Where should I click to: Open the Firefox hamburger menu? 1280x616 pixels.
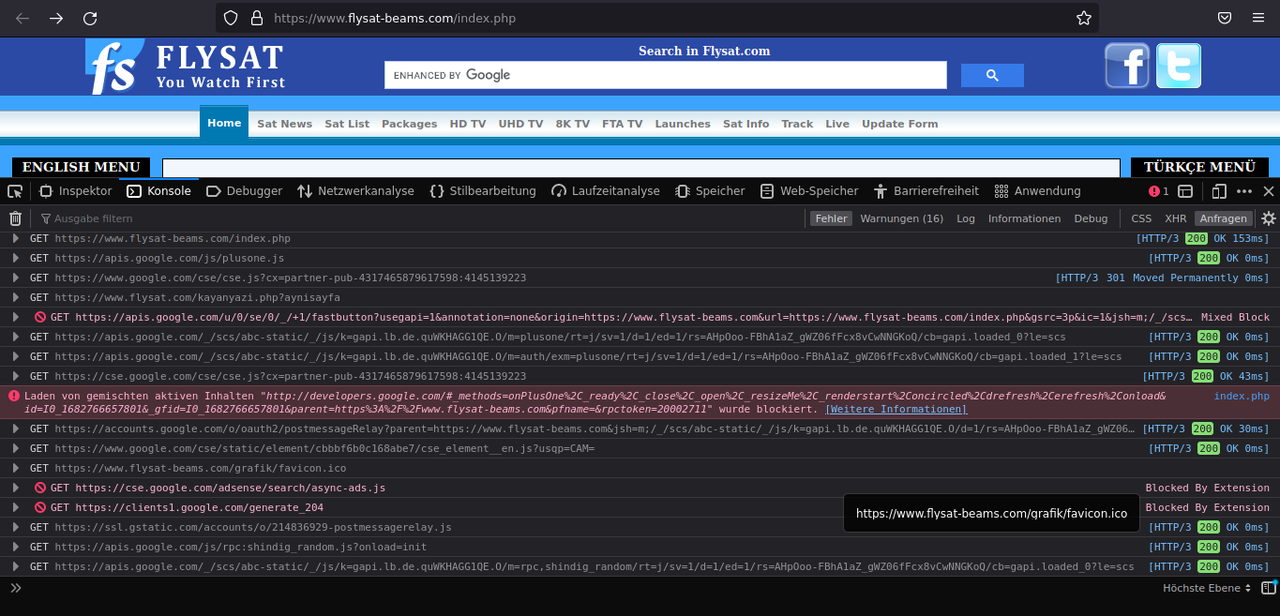click(1258, 18)
